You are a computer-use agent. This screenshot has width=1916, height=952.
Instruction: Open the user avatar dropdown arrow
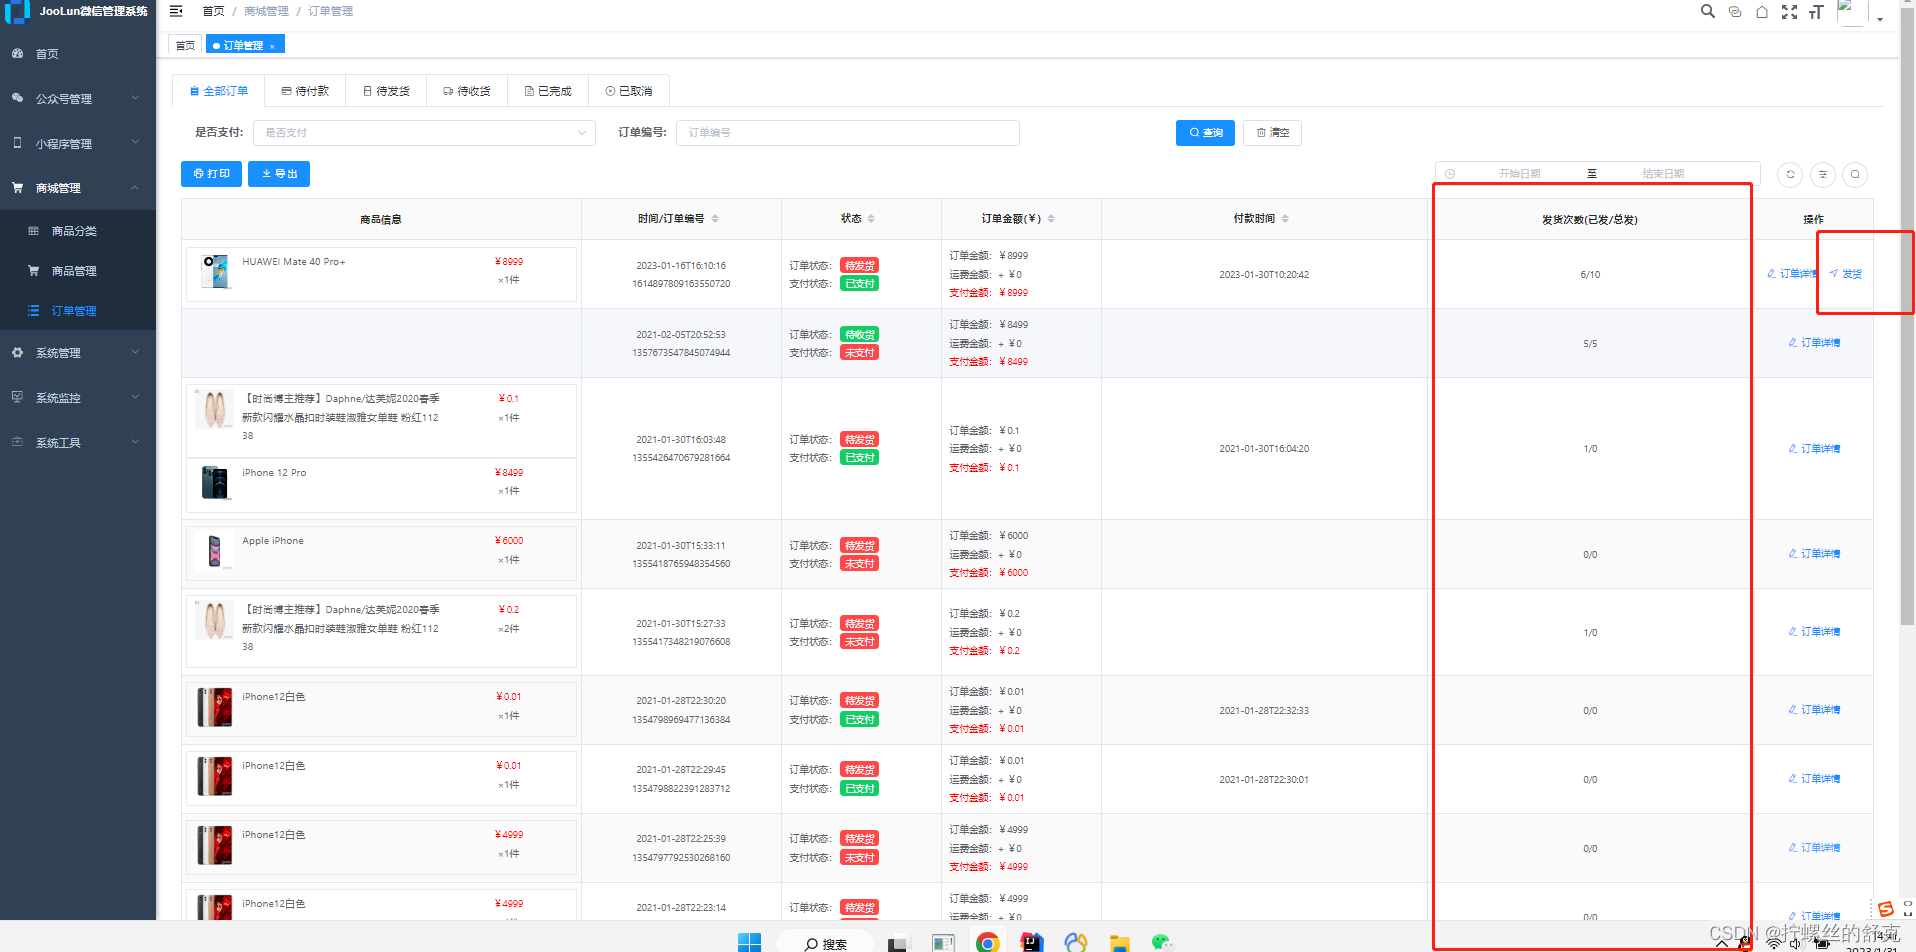click(1880, 18)
